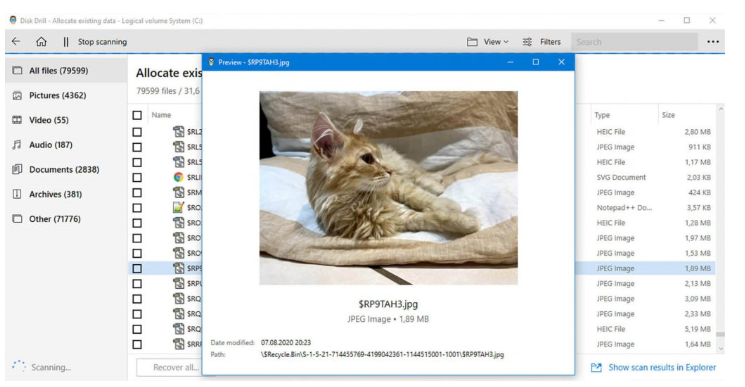
Task: Pause scanning with the pause icon
Action: tap(66, 42)
